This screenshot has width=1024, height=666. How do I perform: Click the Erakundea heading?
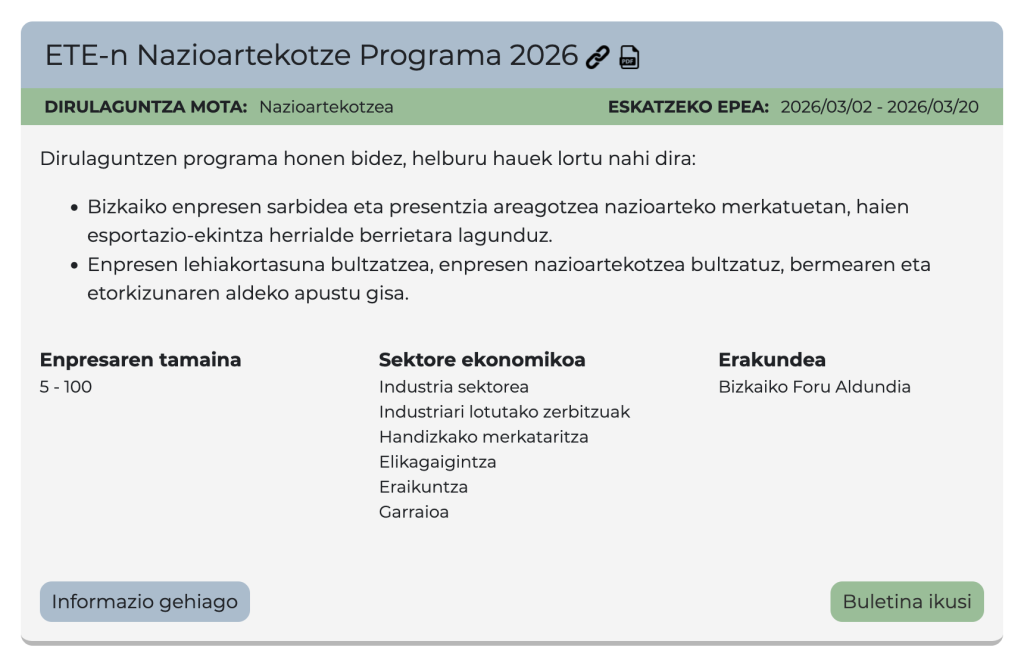[772, 360]
